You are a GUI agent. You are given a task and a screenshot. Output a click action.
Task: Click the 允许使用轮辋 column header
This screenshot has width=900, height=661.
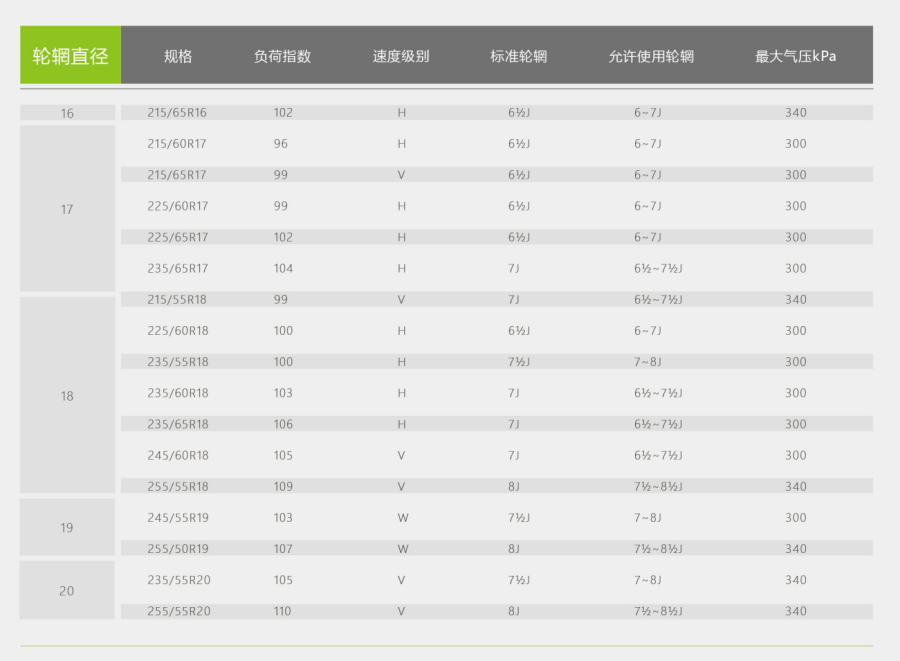click(651, 56)
